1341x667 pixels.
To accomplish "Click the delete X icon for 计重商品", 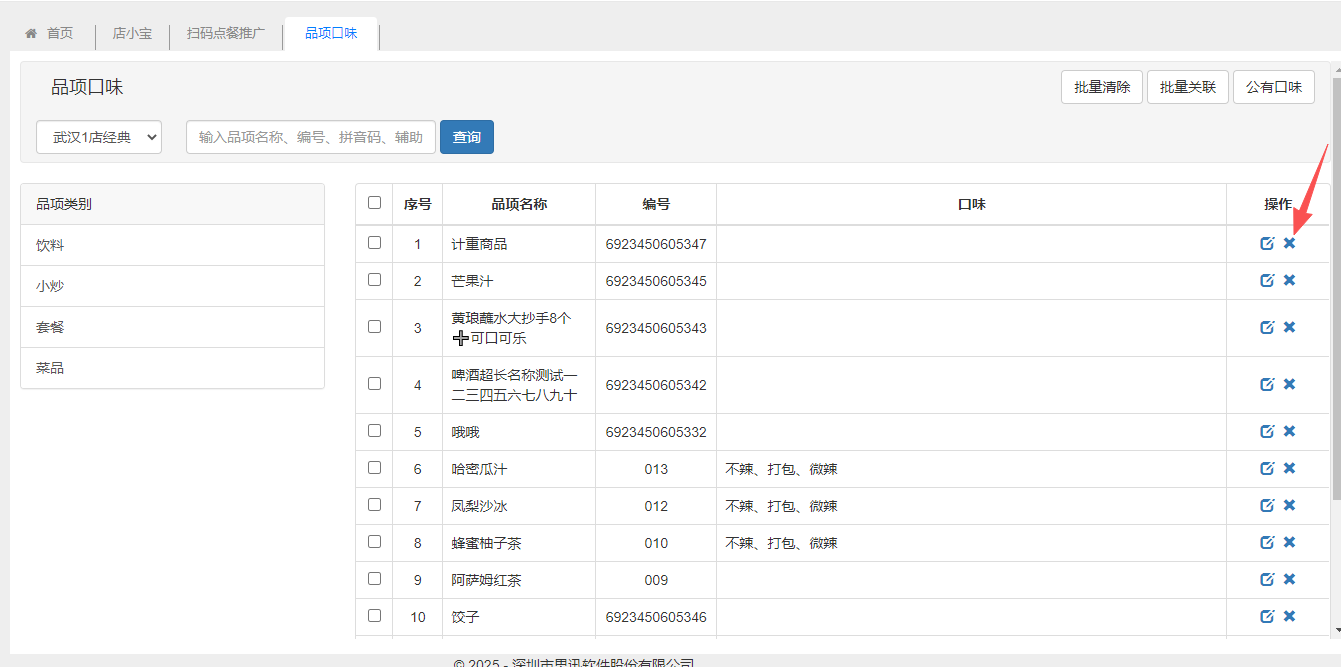I will [1289, 244].
